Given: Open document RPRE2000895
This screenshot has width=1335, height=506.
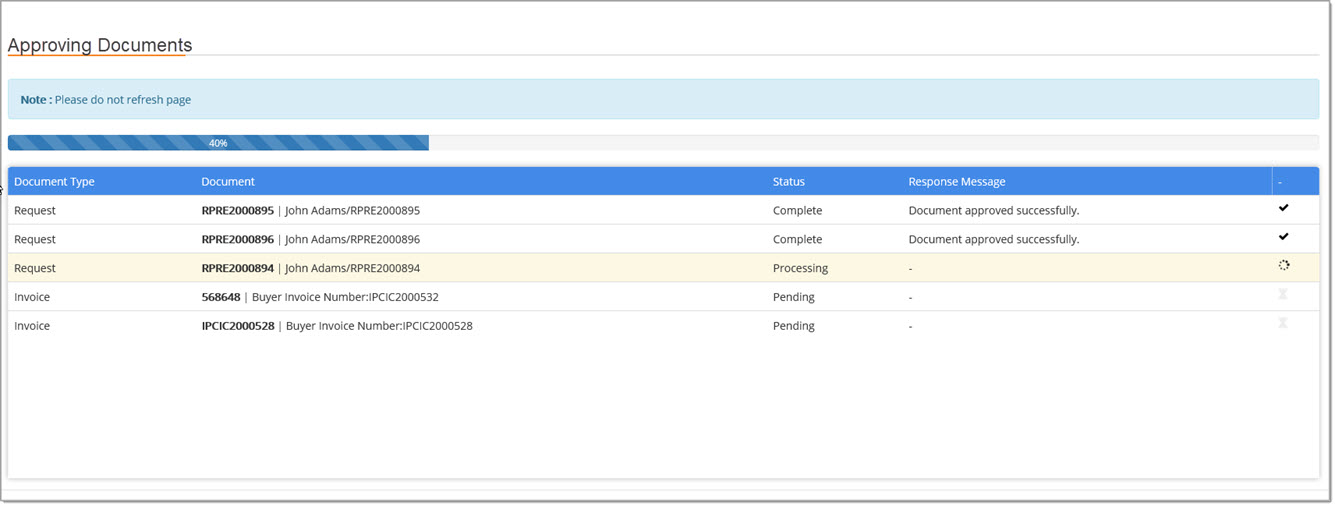Looking at the screenshot, I should point(237,211).
